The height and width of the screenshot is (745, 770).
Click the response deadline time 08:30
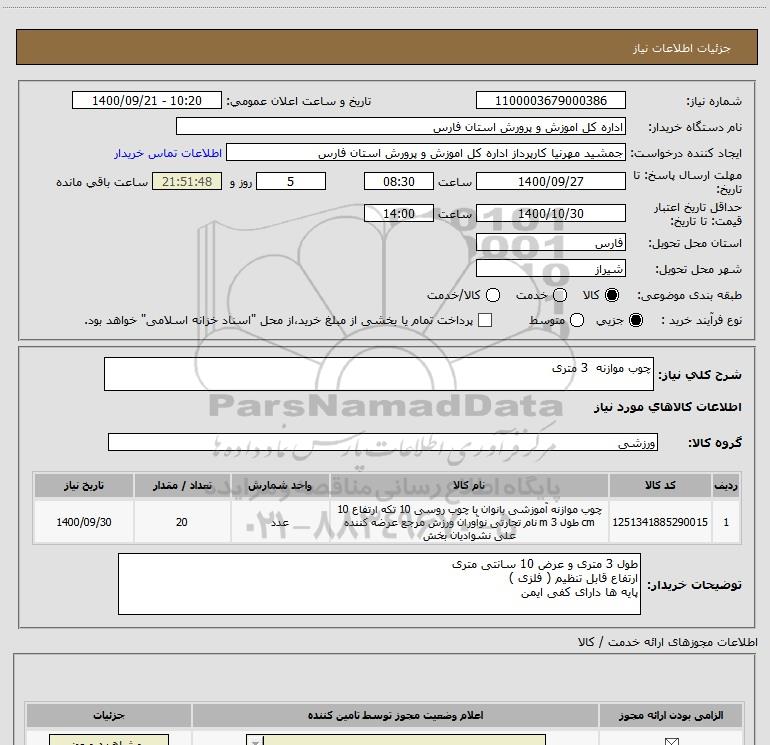pos(399,181)
